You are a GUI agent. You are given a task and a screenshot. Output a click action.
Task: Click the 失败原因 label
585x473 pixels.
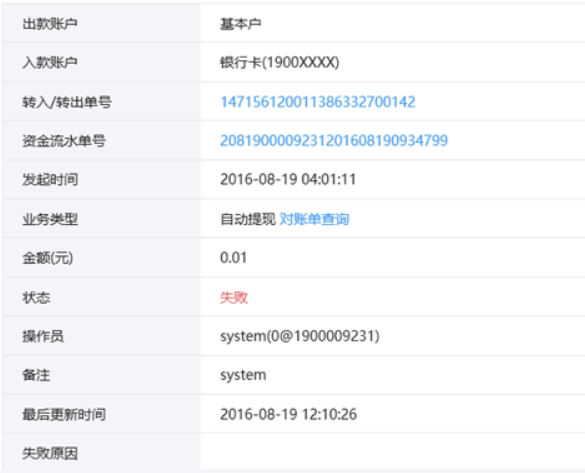tap(50, 453)
